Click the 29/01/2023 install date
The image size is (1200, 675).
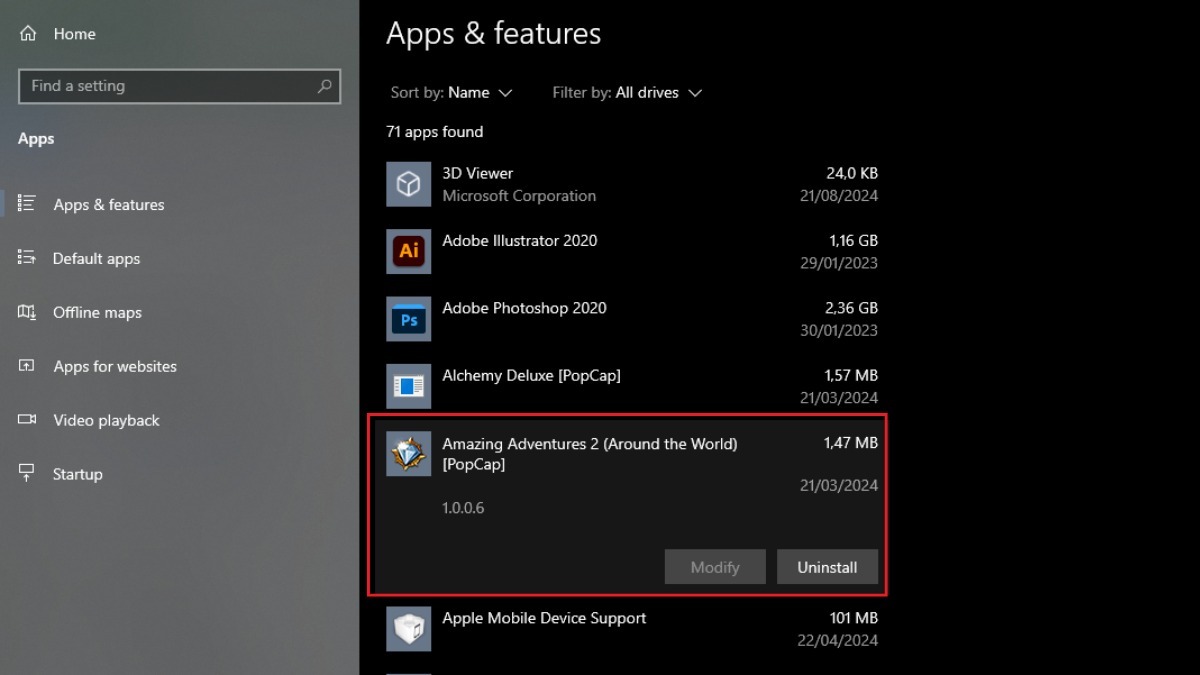pos(839,263)
